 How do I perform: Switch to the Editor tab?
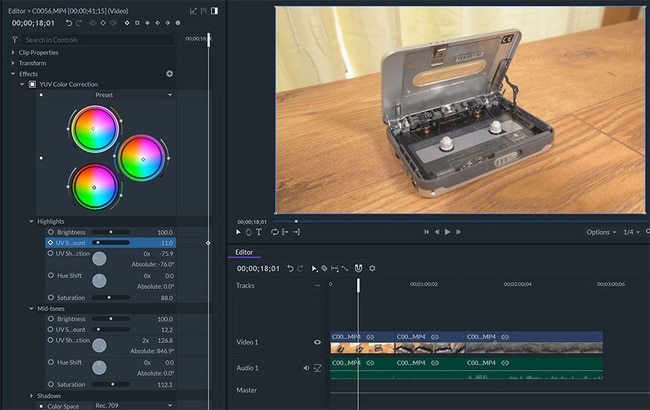(x=244, y=252)
